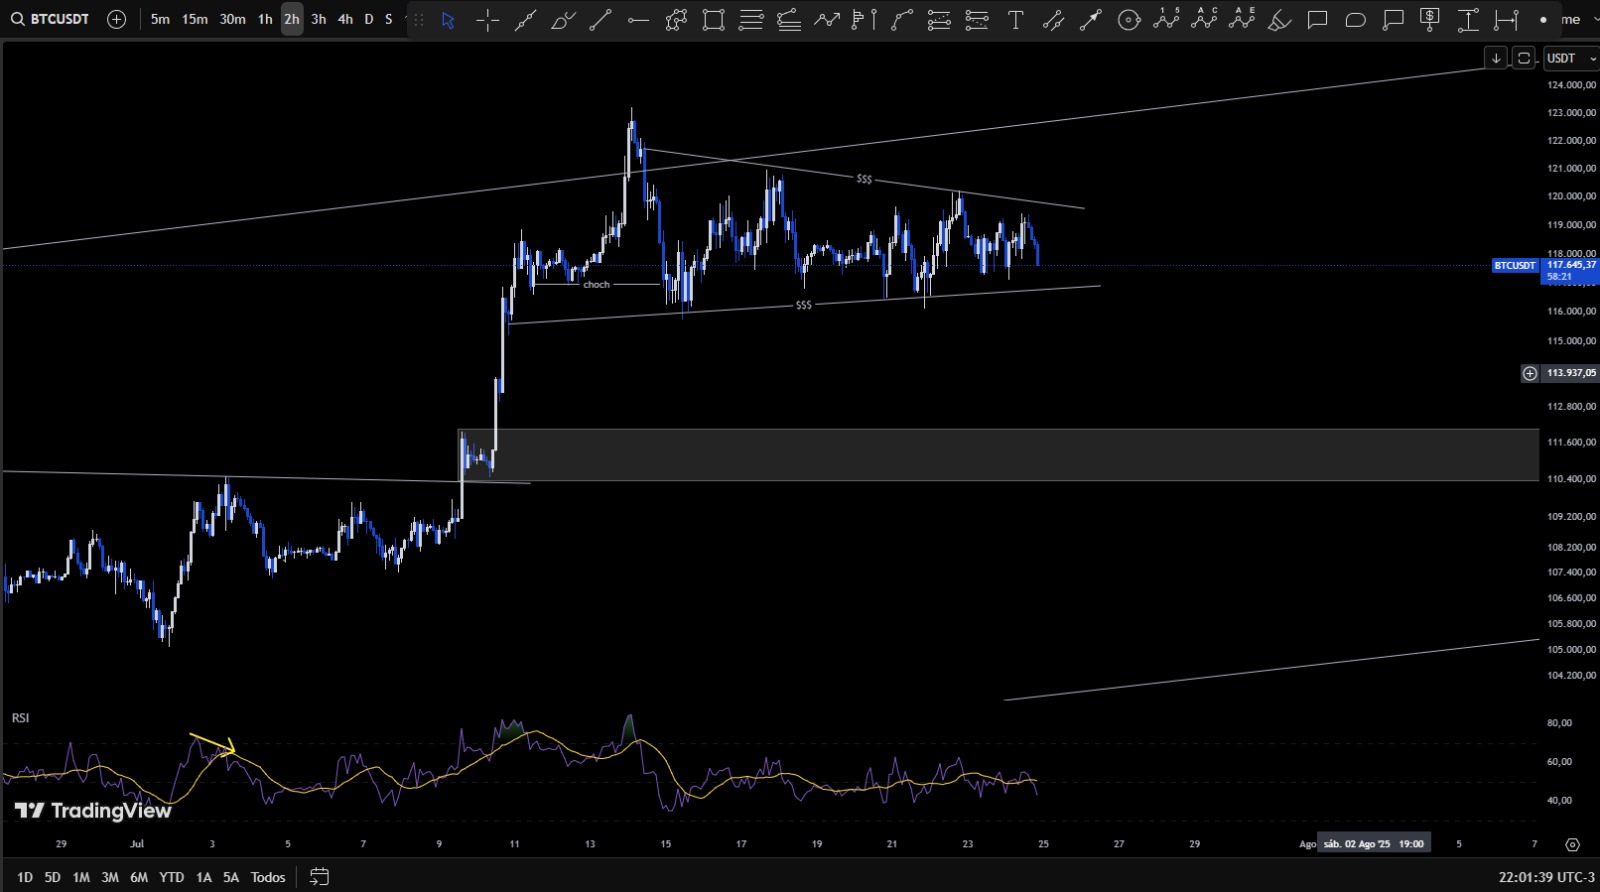This screenshot has height=892, width=1600.
Task: Select the crosshair cursor tool
Action: point(487,20)
